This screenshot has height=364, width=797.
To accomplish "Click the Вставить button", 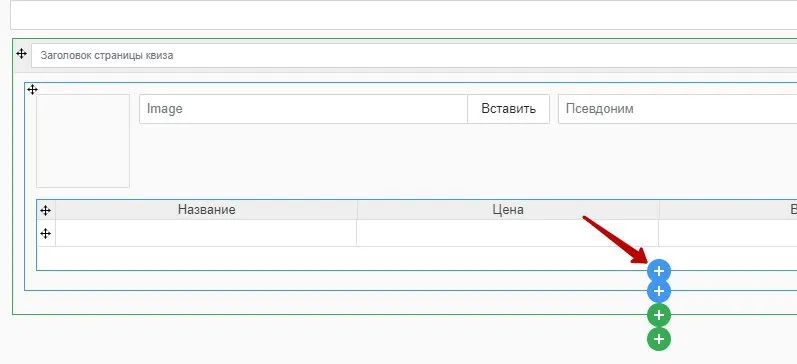I will [x=508, y=109].
